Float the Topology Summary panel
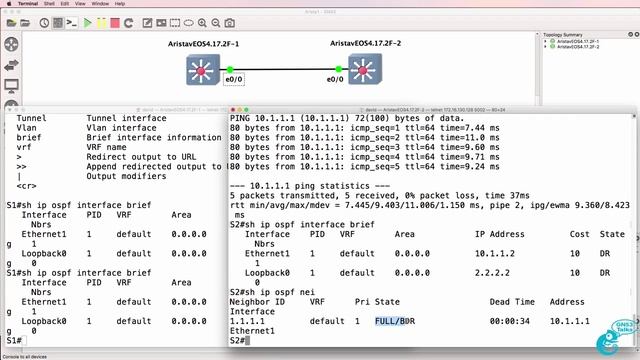 pyautogui.click(x=630, y=35)
